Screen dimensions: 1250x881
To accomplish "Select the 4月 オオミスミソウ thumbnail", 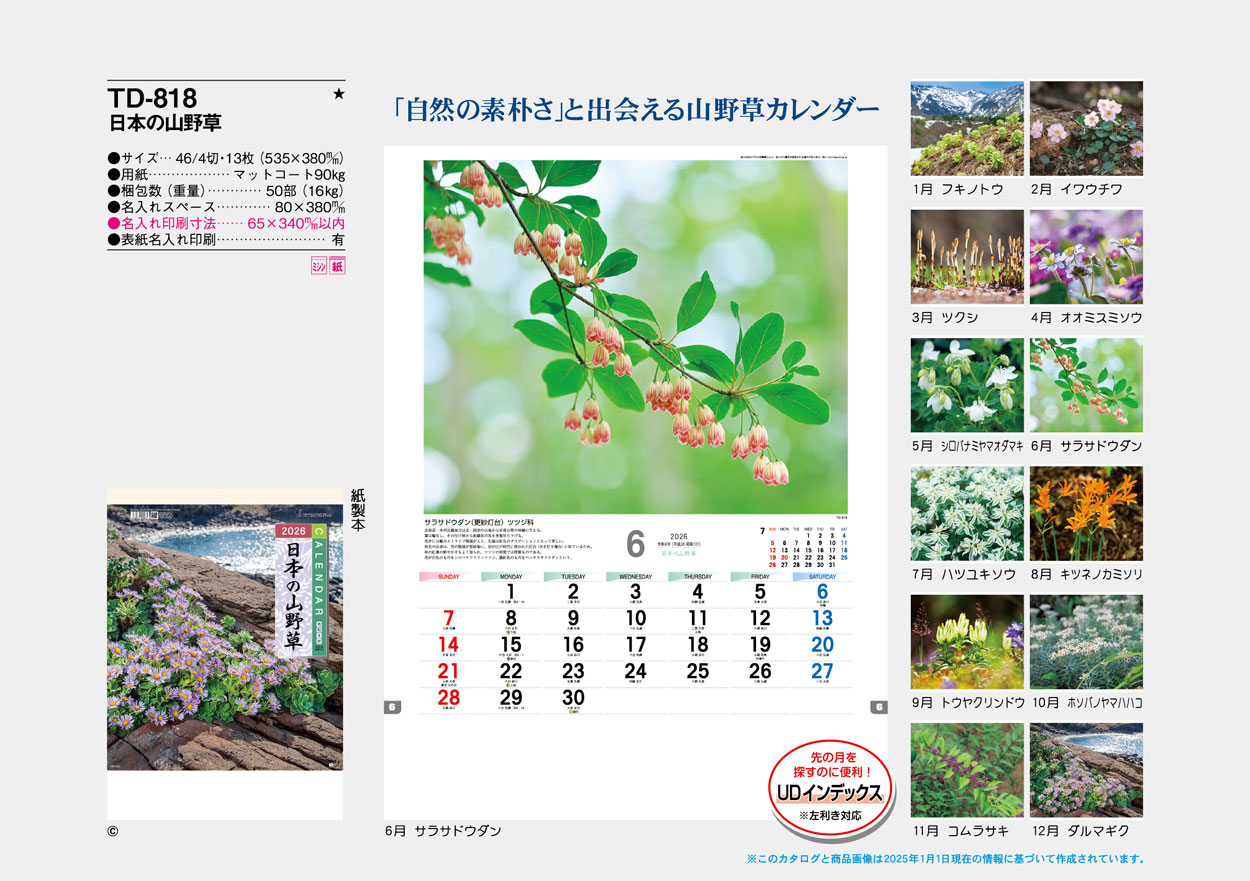I will [1086, 257].
